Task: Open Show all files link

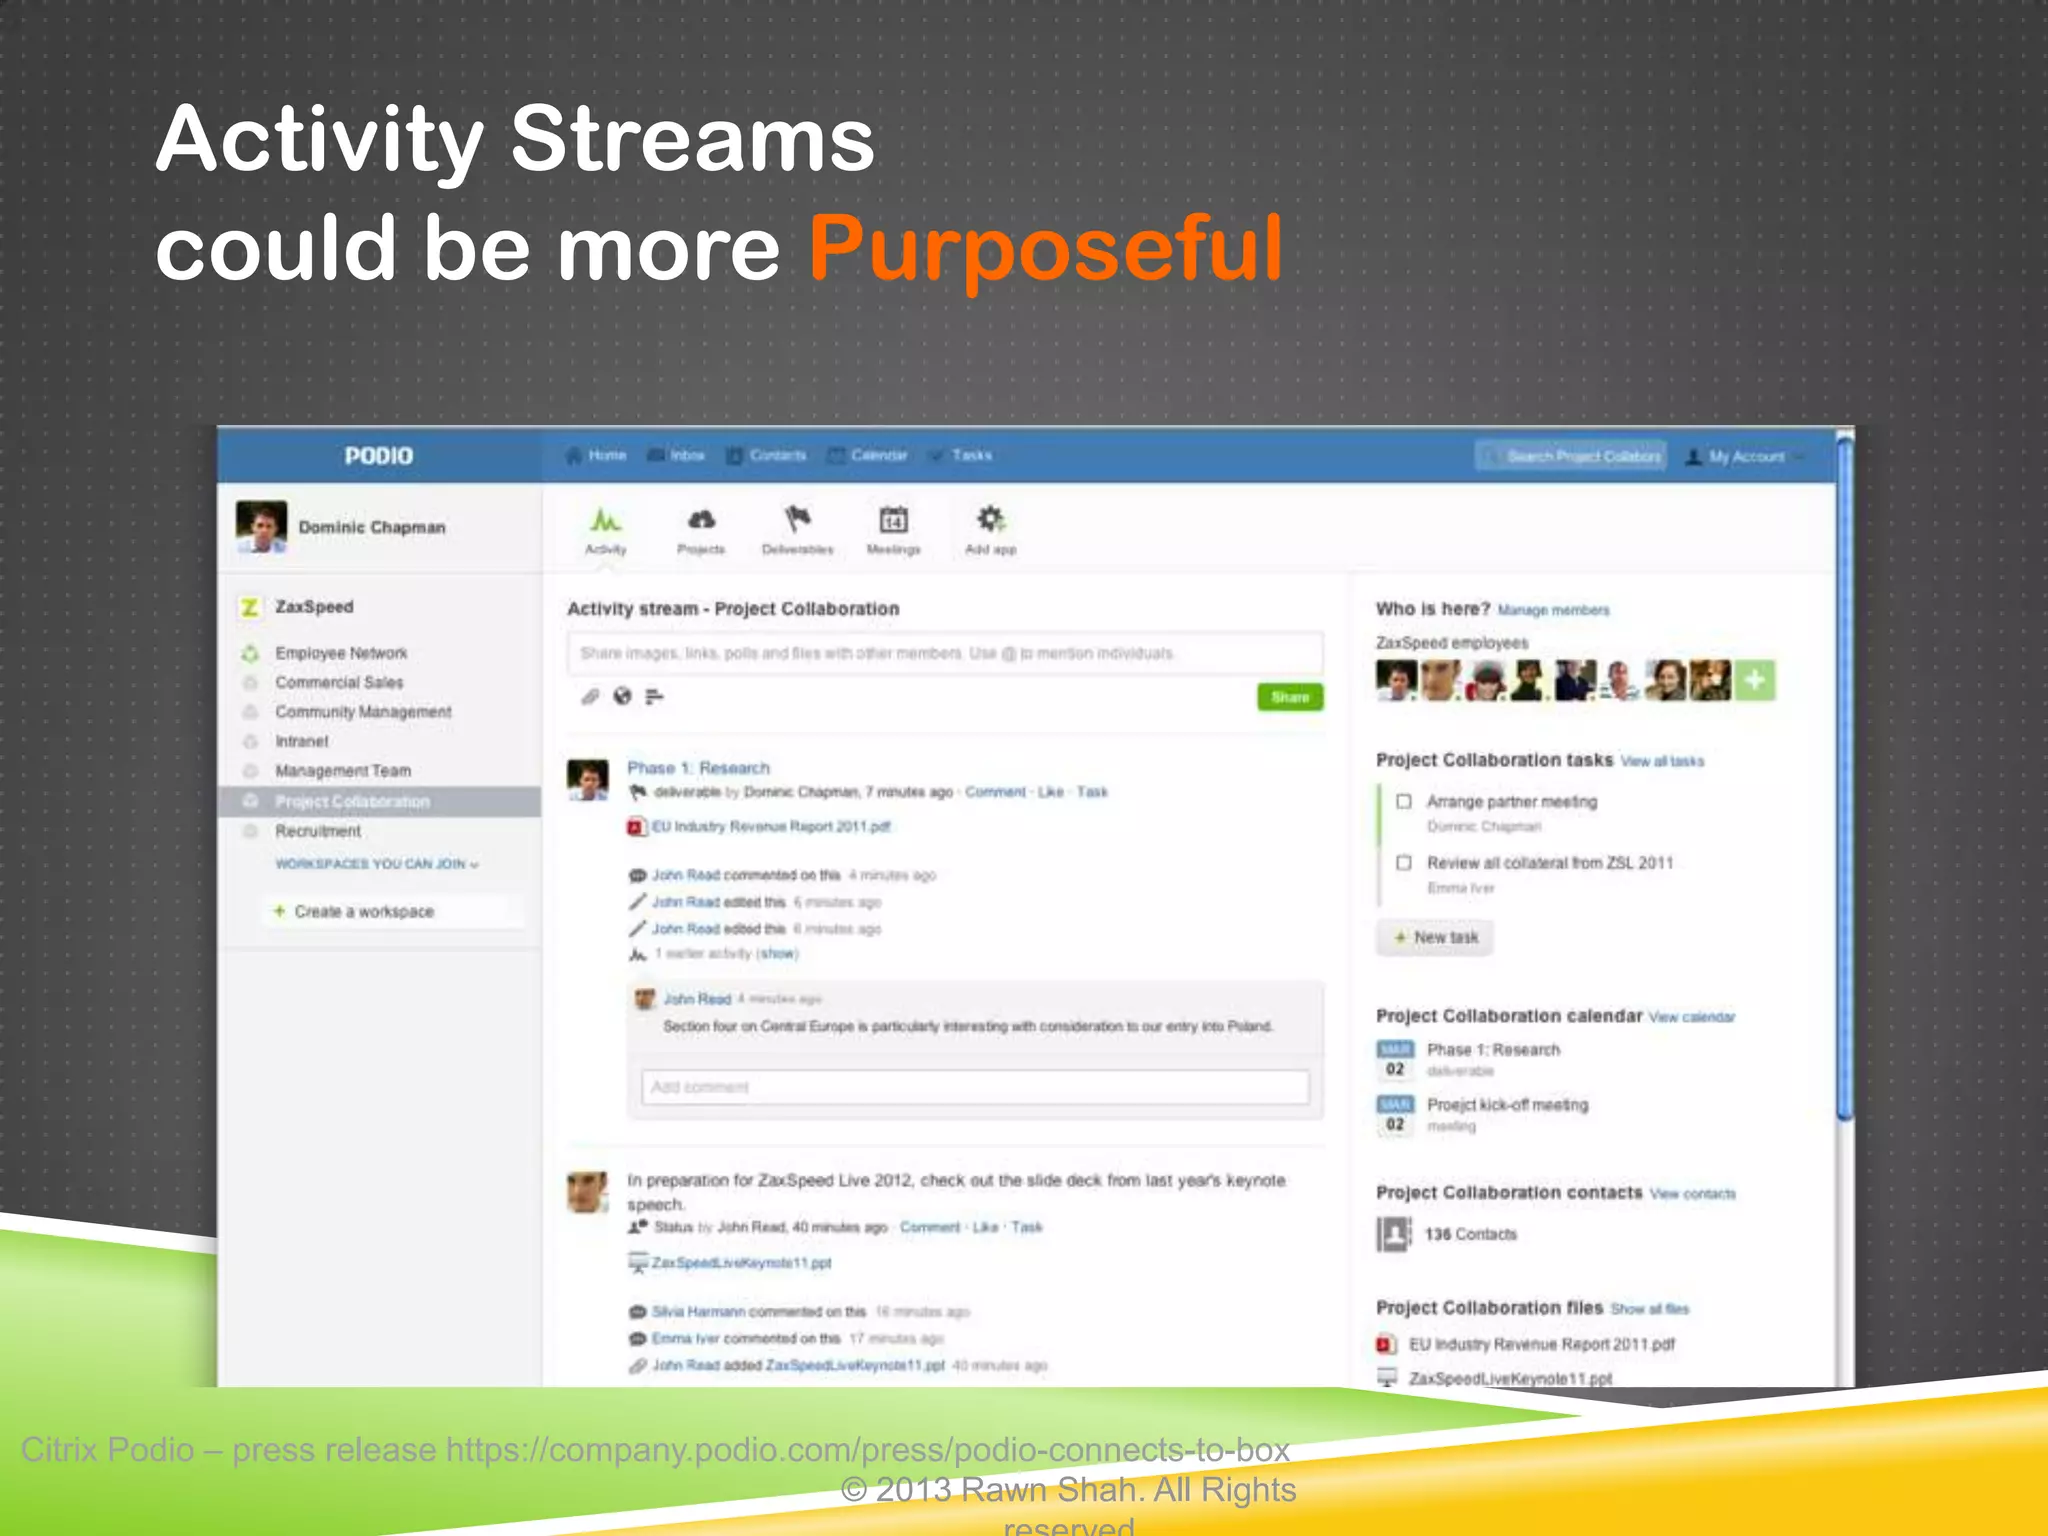Action: click(x=1650, y=1309)
